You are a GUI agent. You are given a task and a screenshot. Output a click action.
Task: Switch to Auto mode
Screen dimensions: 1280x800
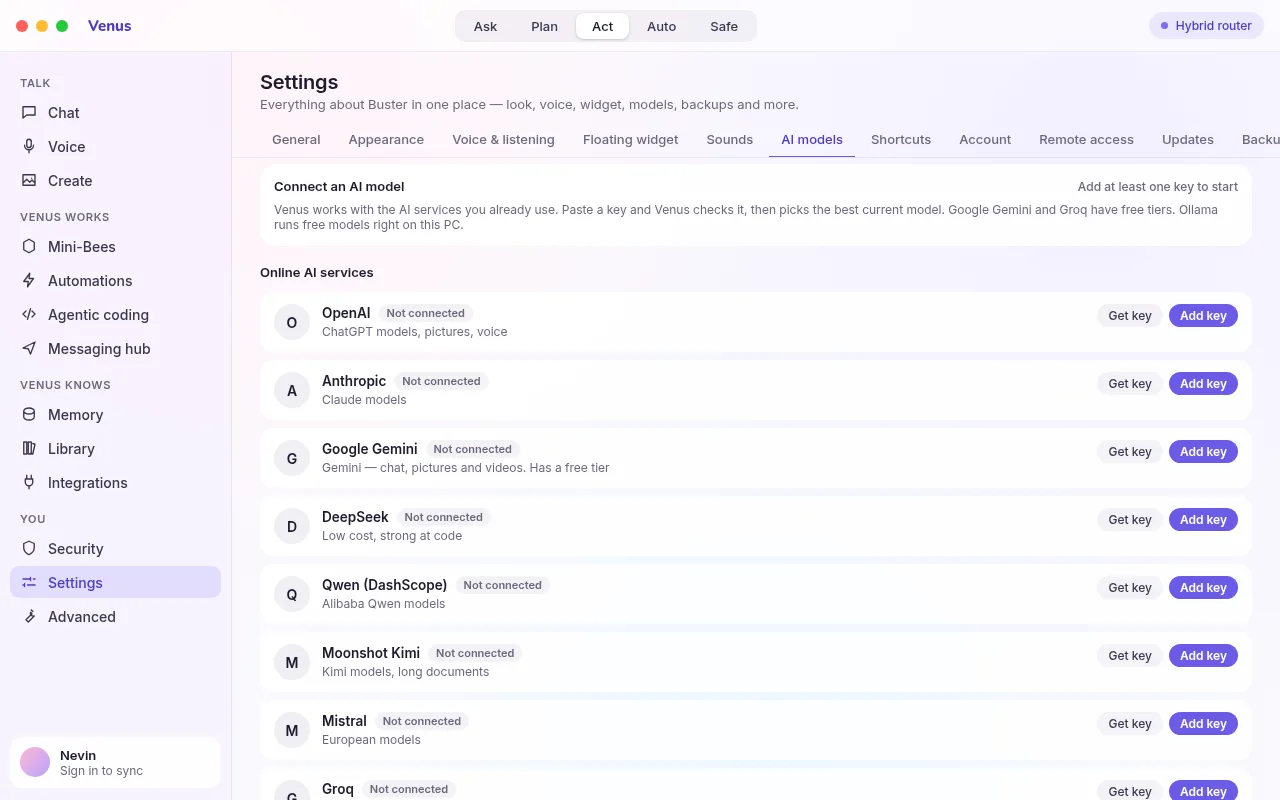click(661, 26)
